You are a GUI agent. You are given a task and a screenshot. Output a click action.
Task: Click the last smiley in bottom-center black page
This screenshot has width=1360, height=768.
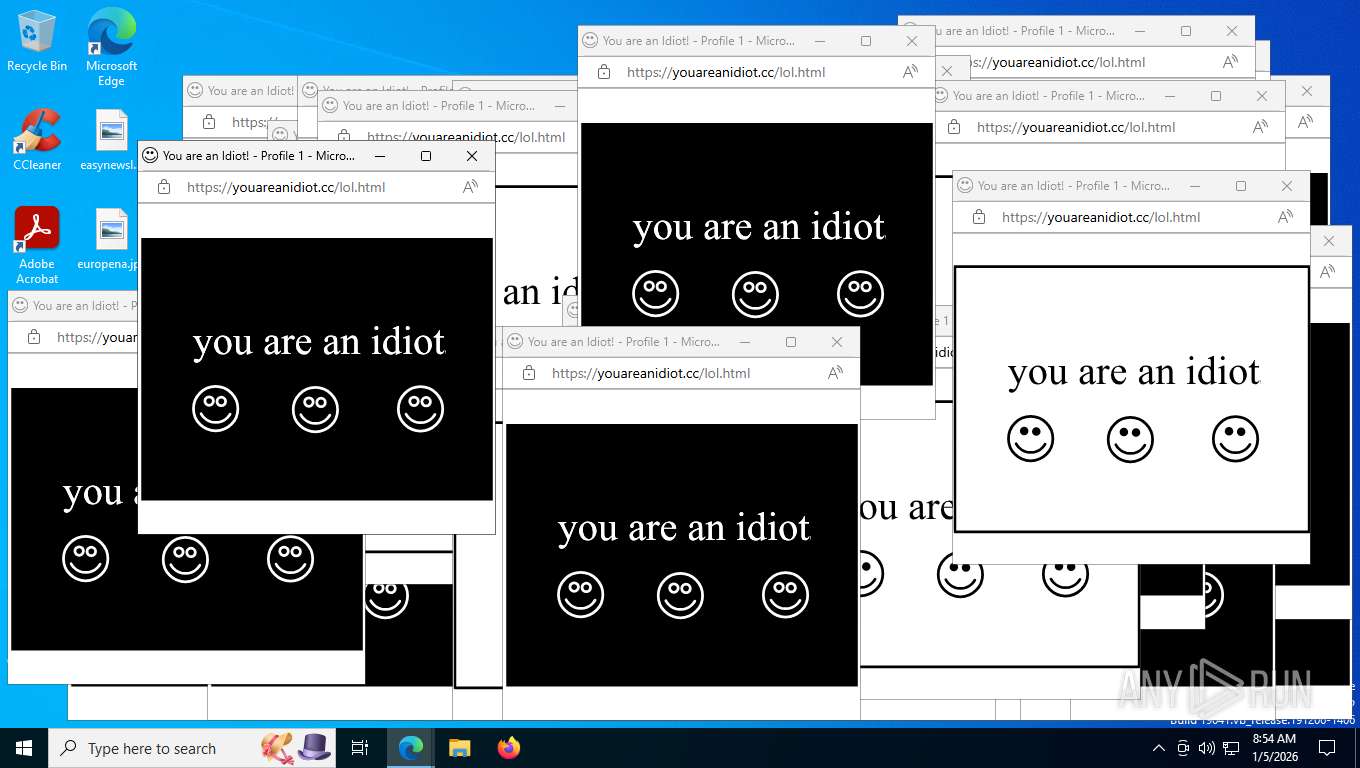785,595
